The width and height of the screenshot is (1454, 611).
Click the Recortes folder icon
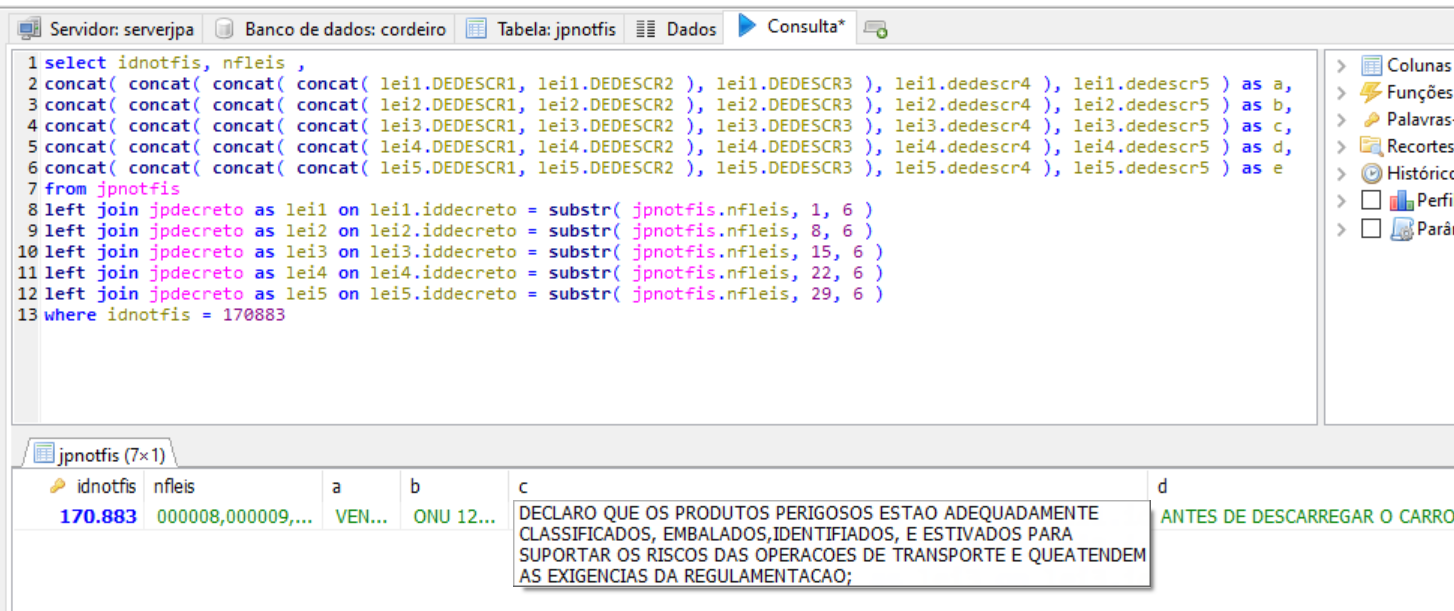click(1371, 147)
